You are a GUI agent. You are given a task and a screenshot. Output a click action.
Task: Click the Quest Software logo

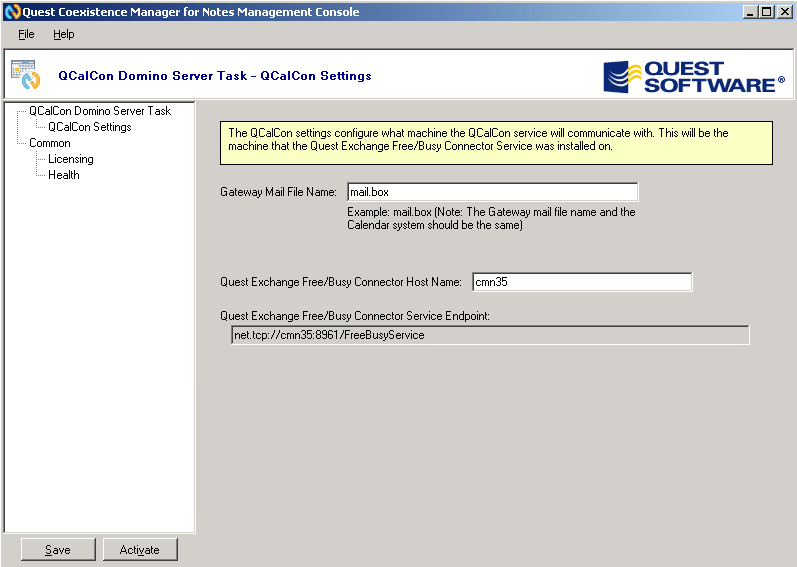pos(694,77)
